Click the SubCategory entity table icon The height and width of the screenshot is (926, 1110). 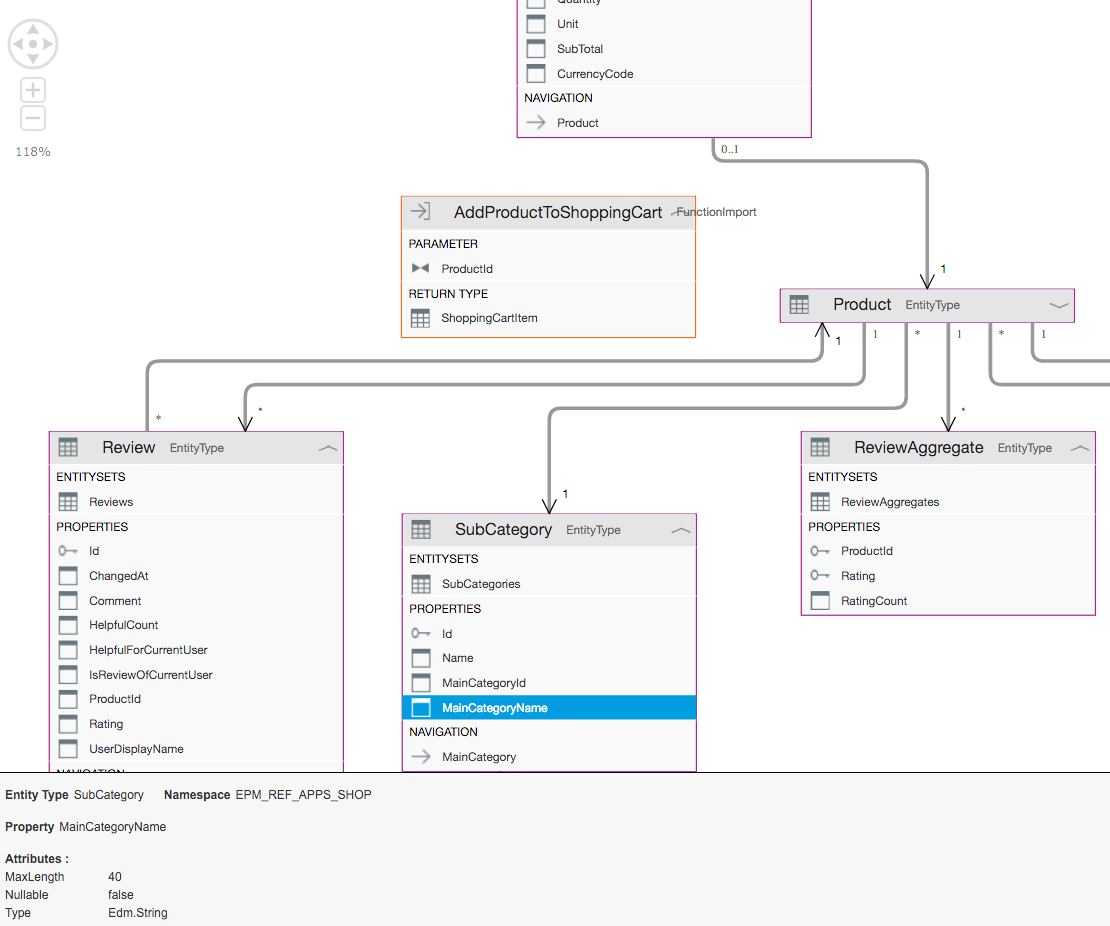tap(421, 530)
